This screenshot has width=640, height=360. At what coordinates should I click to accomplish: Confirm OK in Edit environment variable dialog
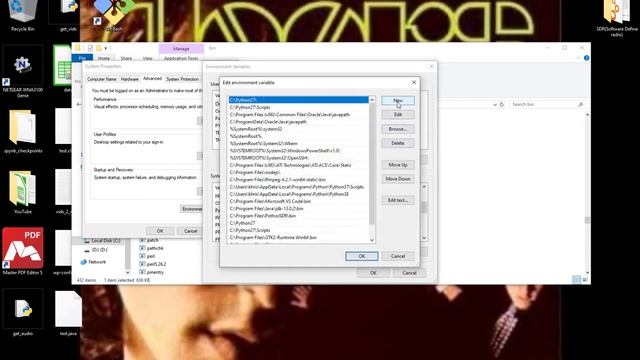pos(362,256)
